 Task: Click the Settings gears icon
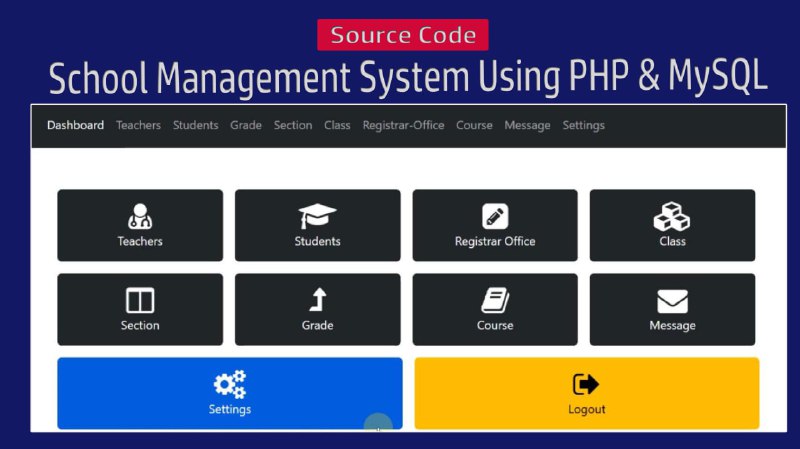(x=230, y=384)
